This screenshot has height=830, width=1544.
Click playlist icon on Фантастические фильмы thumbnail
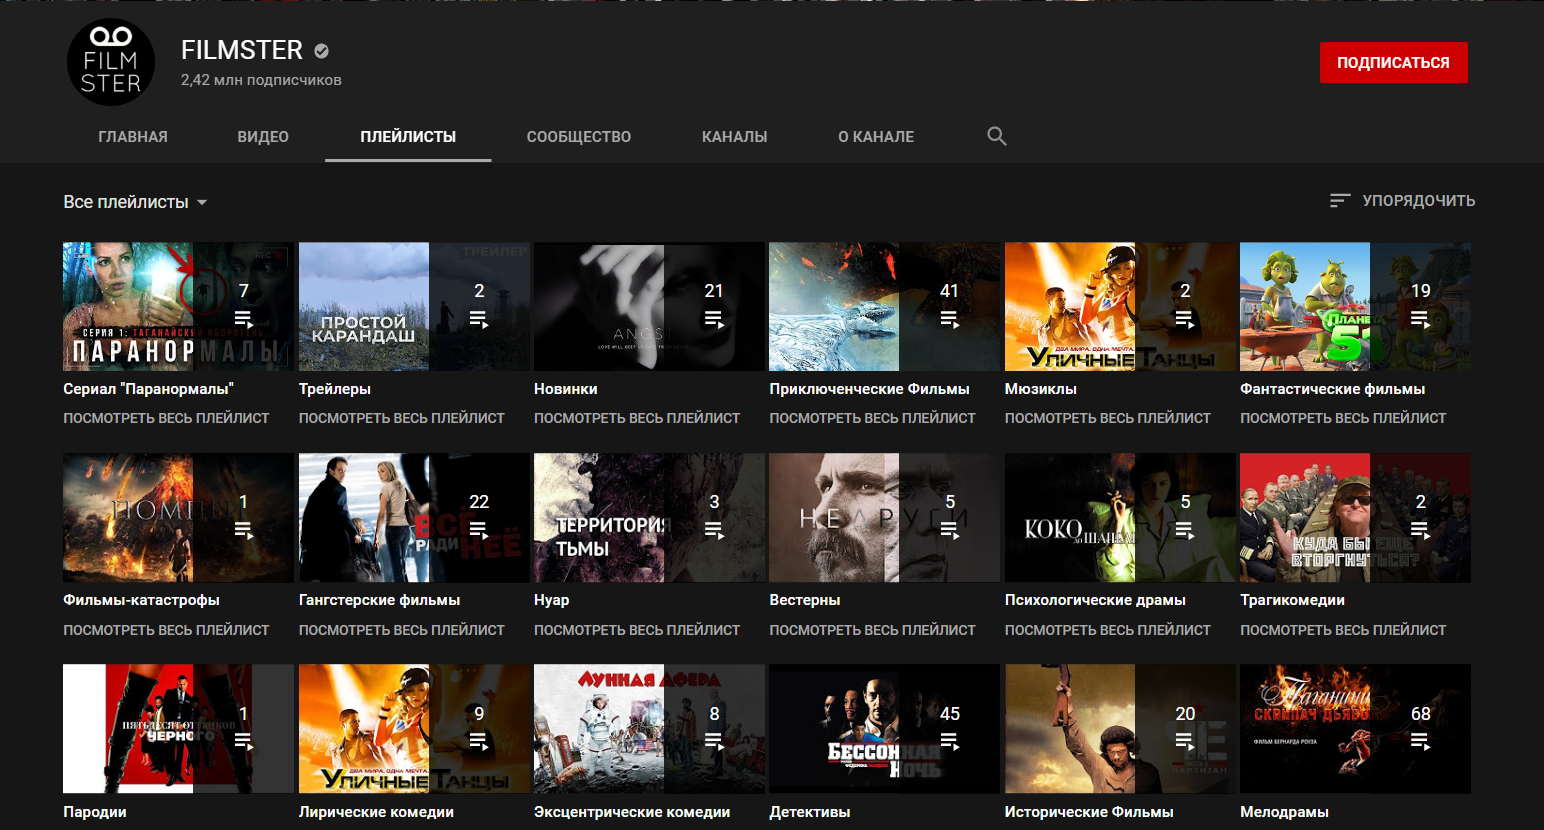click(1420, 320)
